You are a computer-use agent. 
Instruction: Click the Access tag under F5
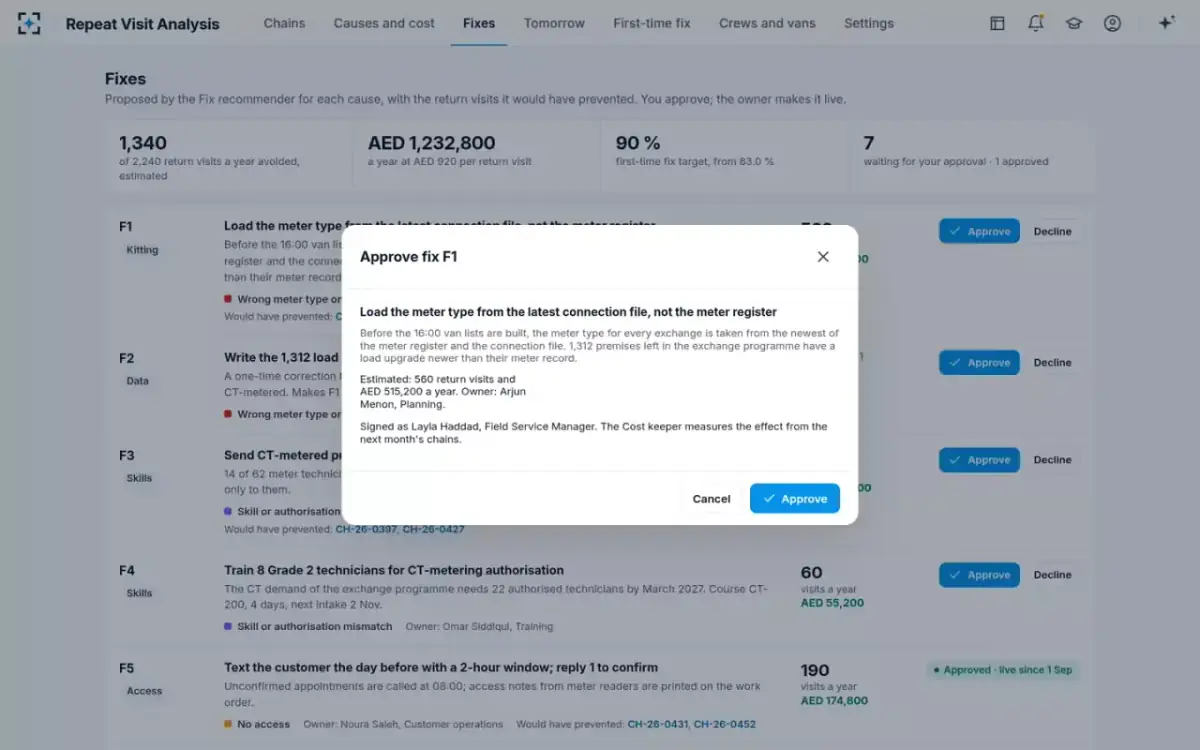[144, 691]
